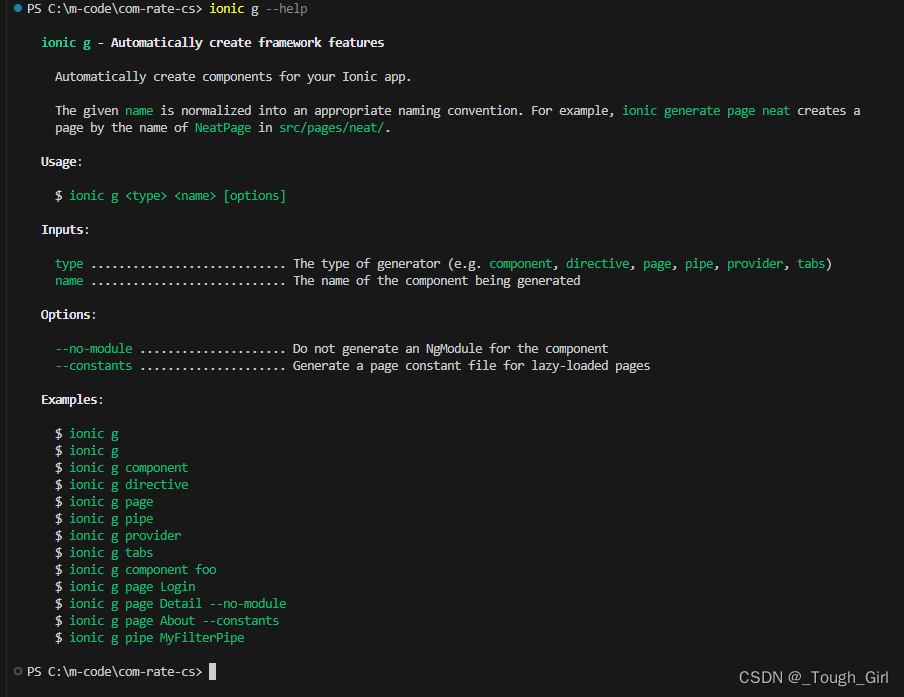
Task: Click the example 'ionic g provider'
Action: click(125, 536)
